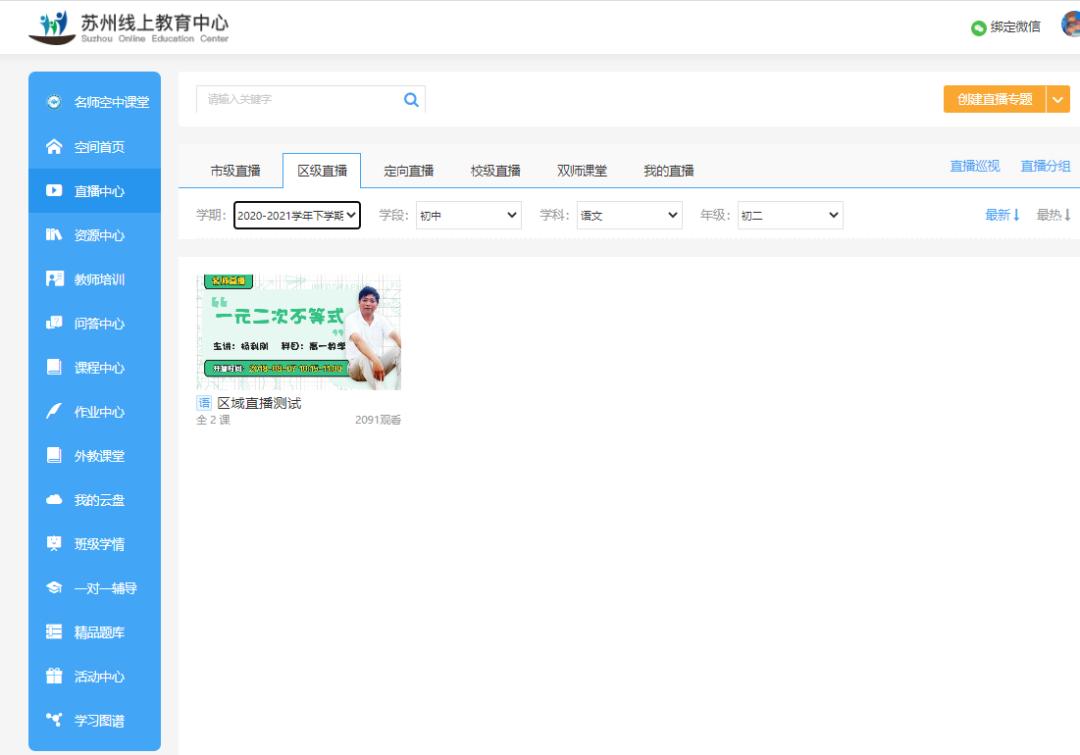Open the 直播巡视 link
Viewport: 1080px width, 755px height.
pos(973,165)
